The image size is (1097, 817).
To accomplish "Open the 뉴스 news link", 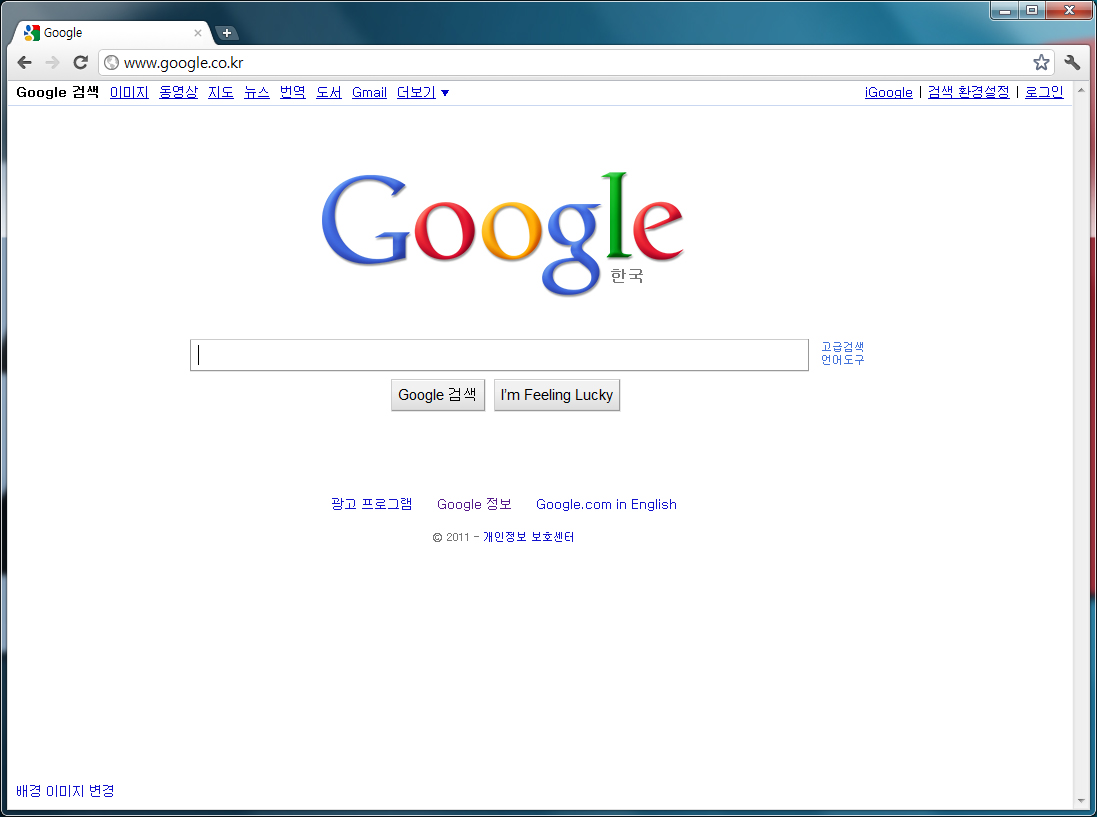I will [x=257, y=92].
